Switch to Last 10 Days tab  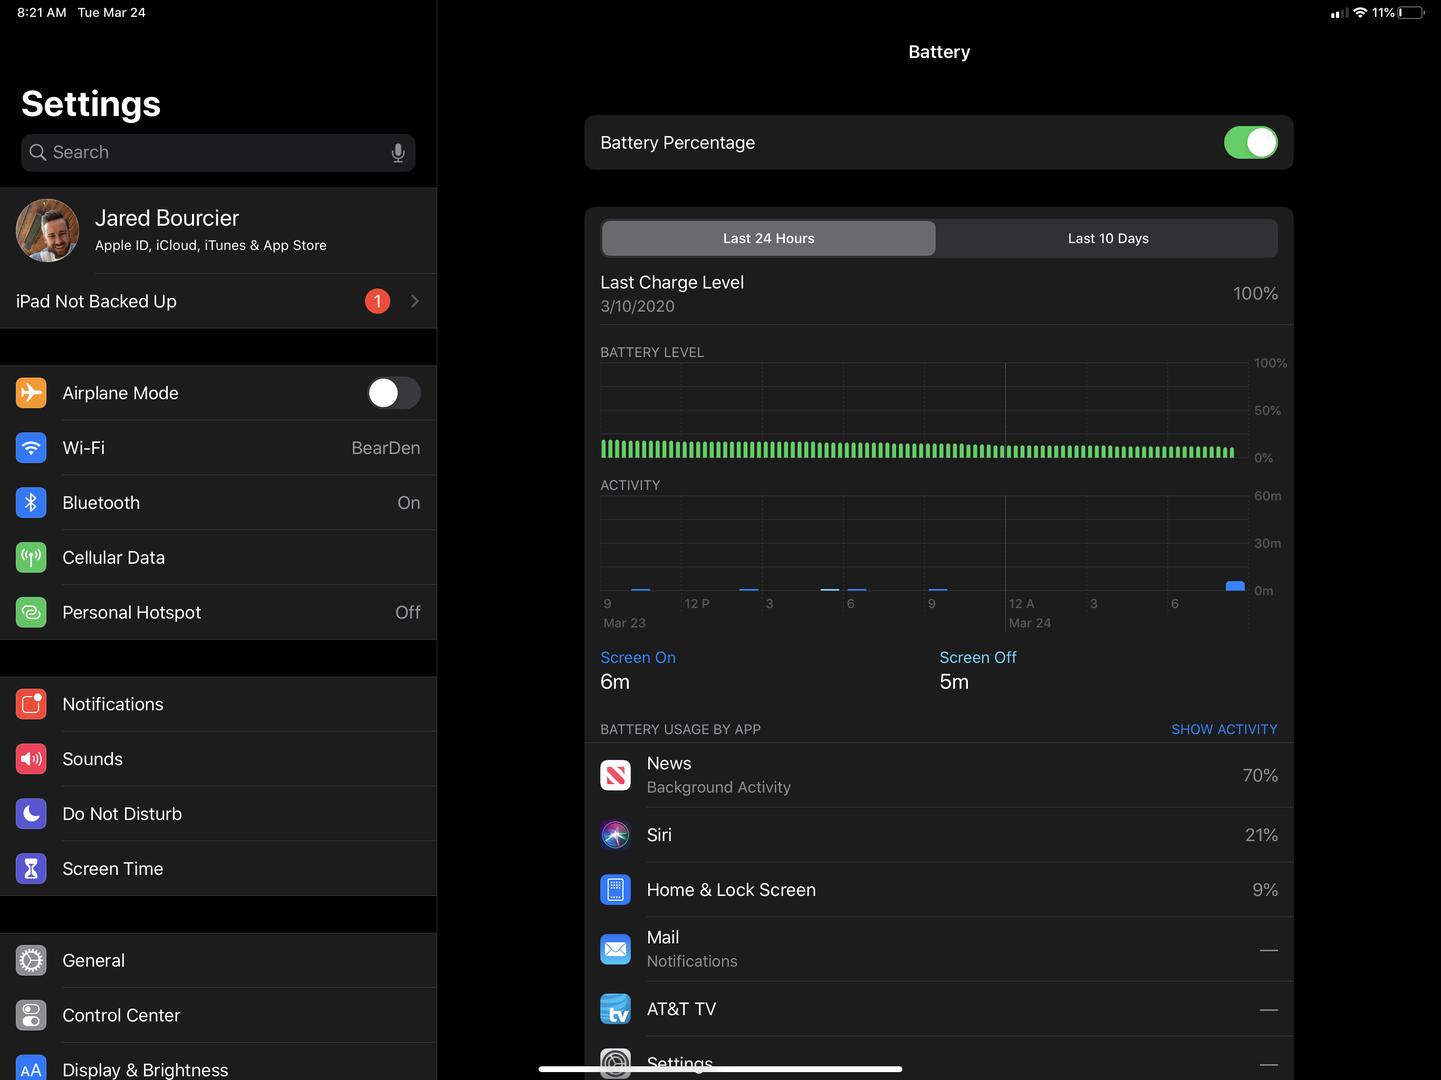click(1108, 238)
